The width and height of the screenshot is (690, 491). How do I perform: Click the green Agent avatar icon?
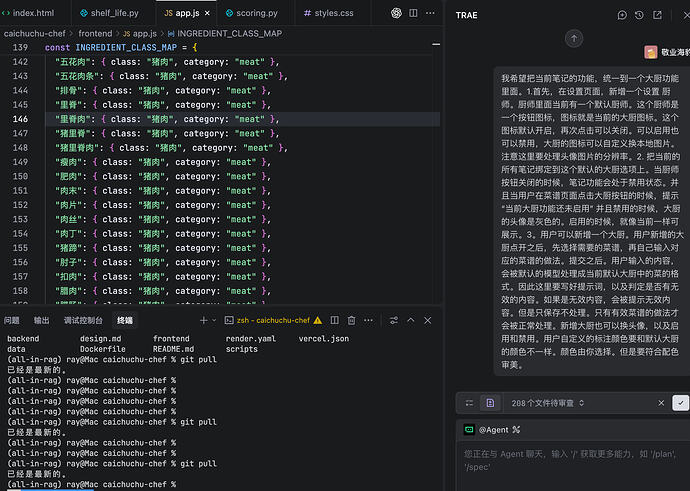click(469, 429)
